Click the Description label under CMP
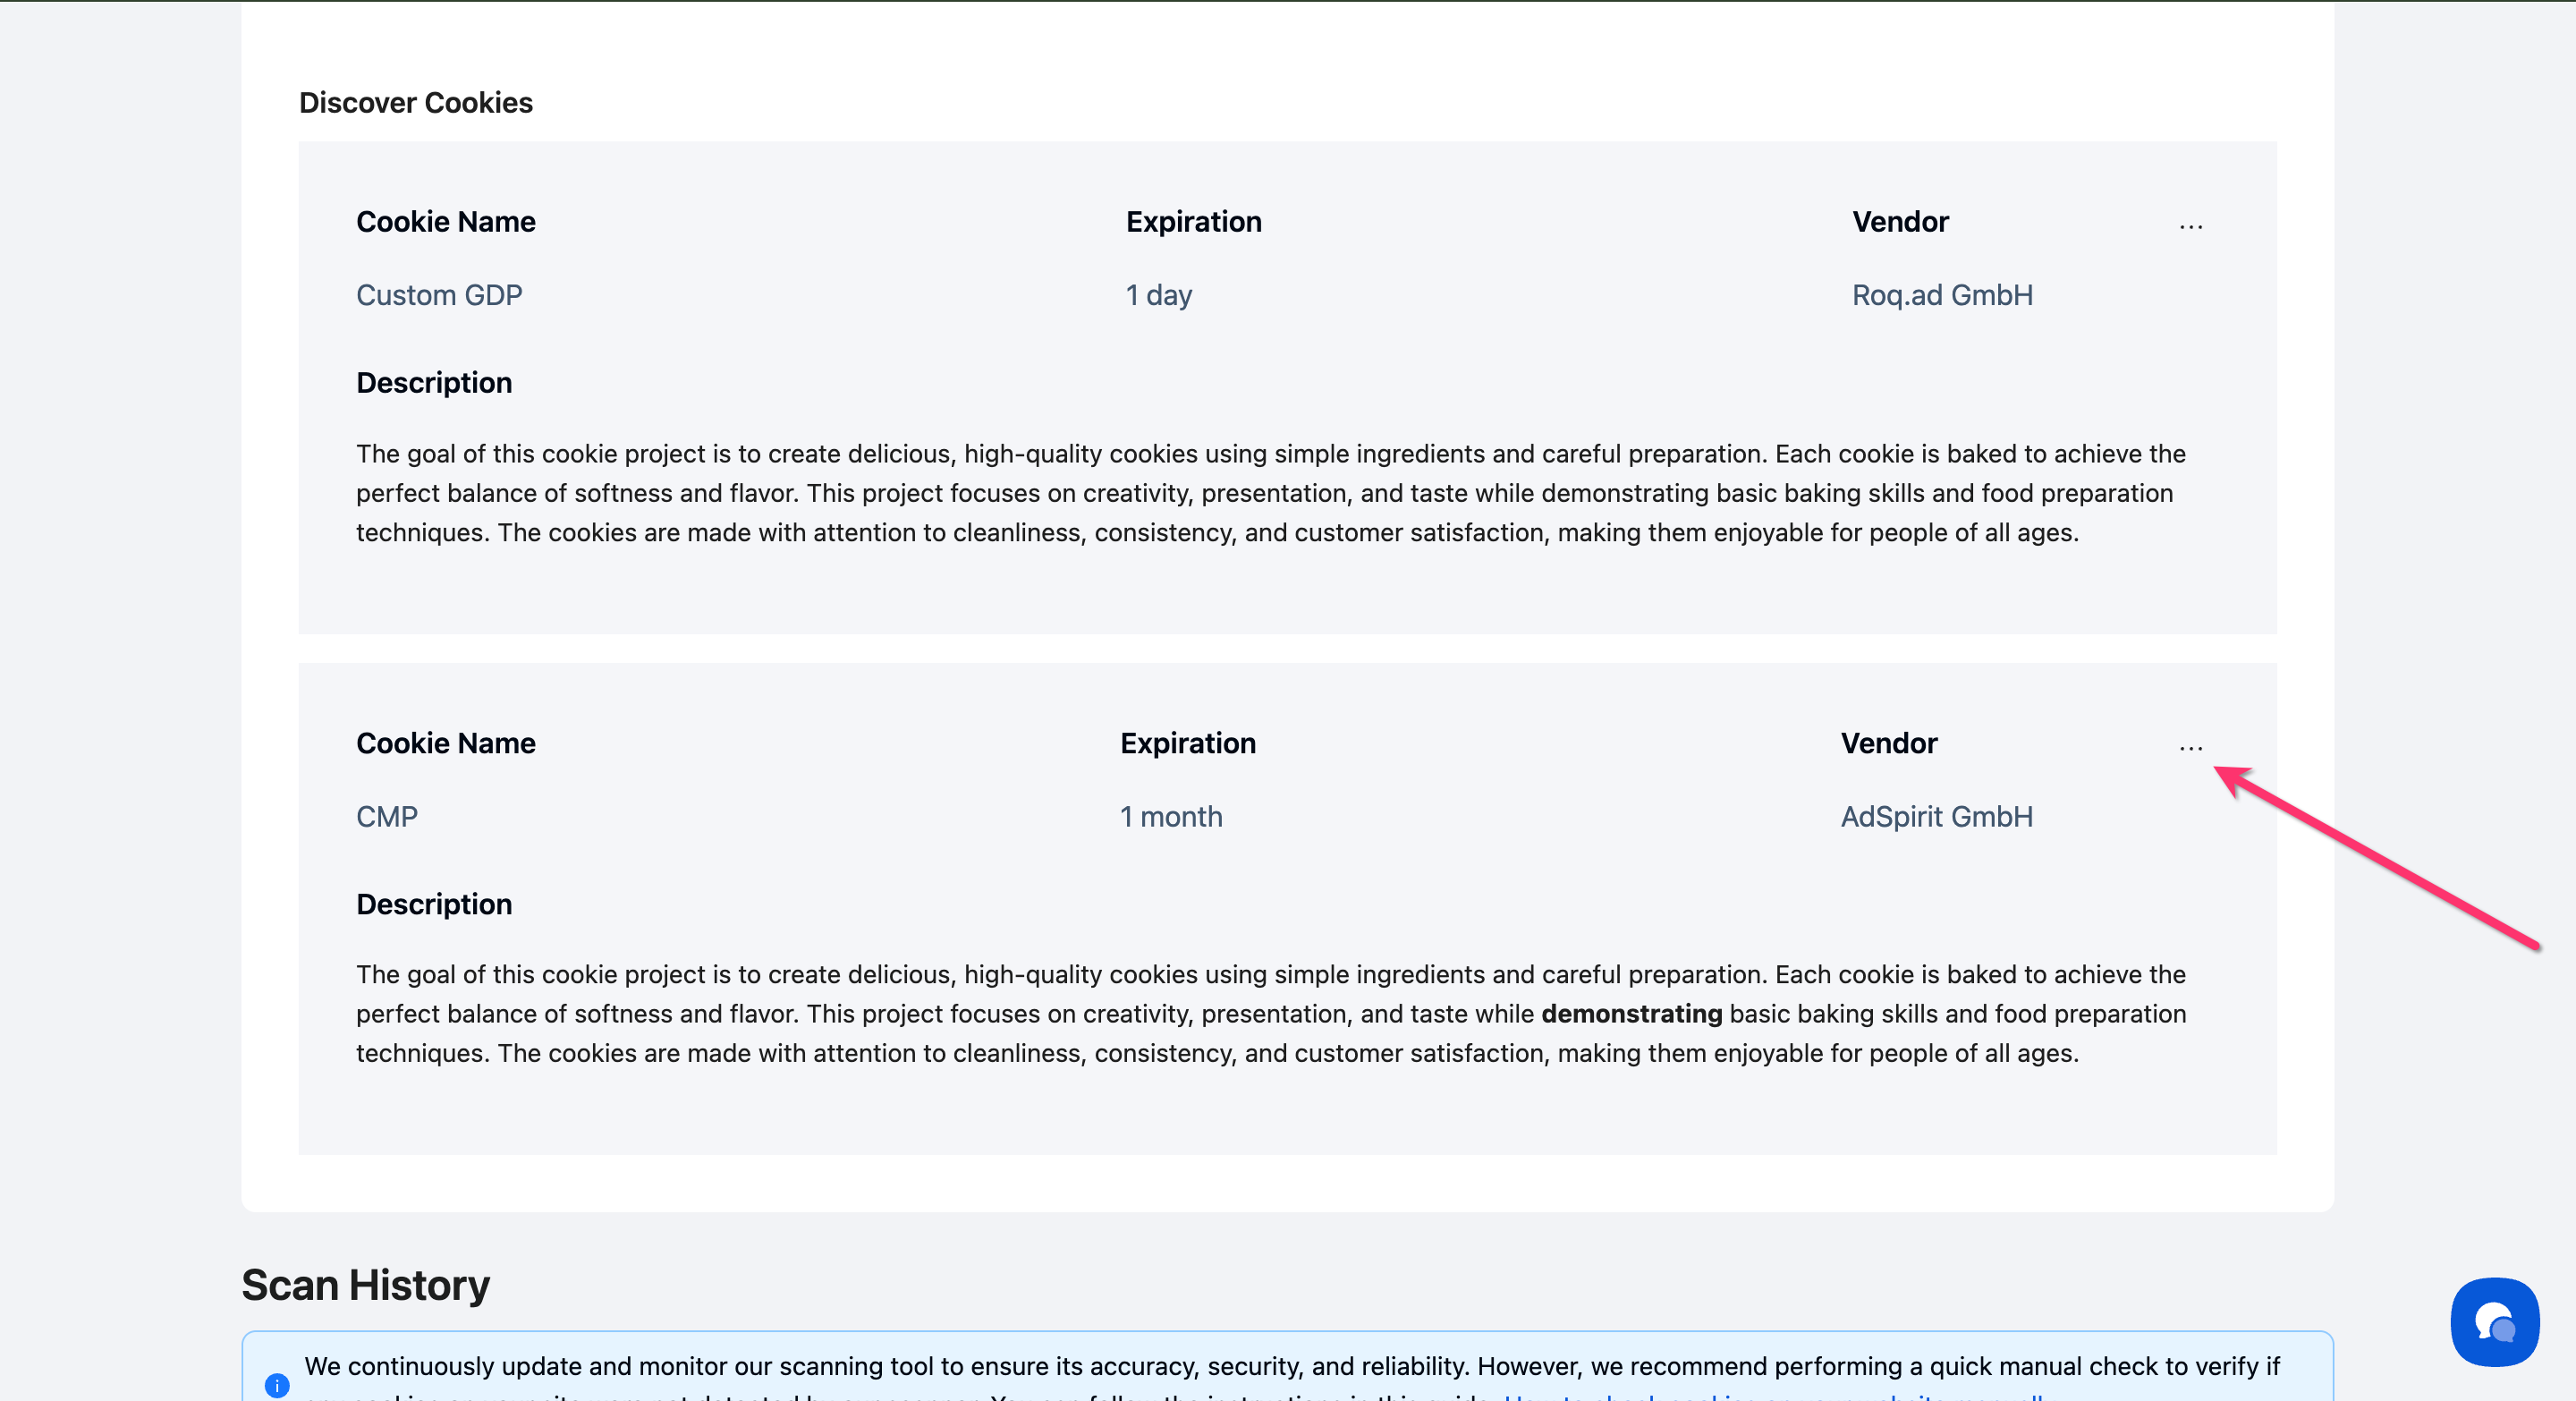The height and width of the screenshot is (1401, 2576). click(434, 904)
